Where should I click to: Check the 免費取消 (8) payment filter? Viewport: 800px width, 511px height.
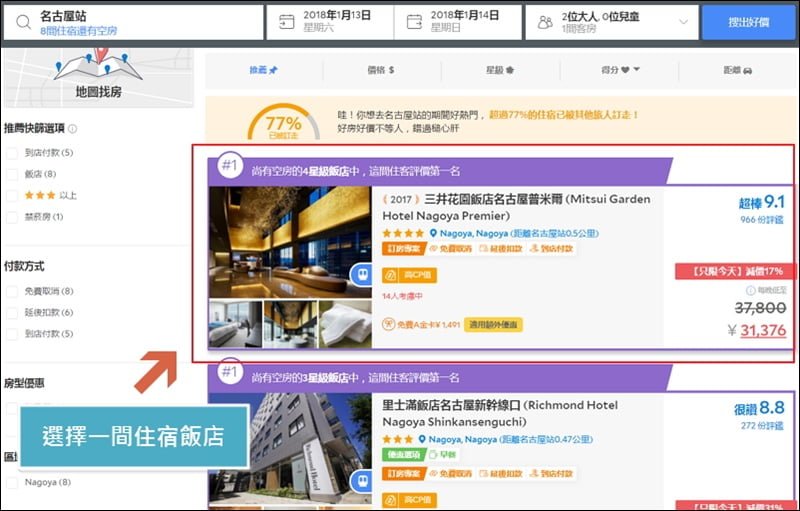click(12, 291)
